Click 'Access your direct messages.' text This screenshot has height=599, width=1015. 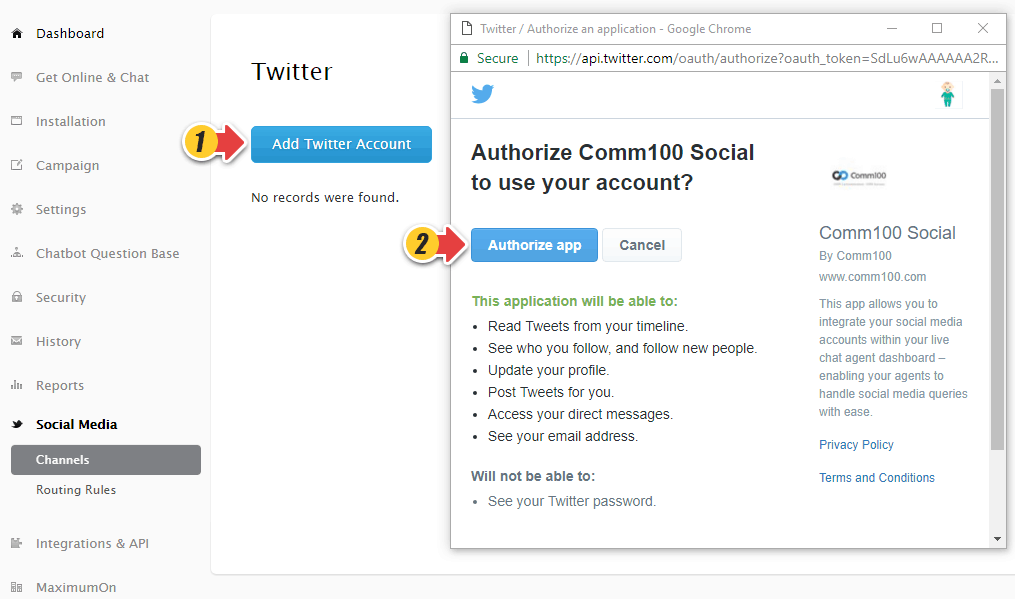coord(580,414)
